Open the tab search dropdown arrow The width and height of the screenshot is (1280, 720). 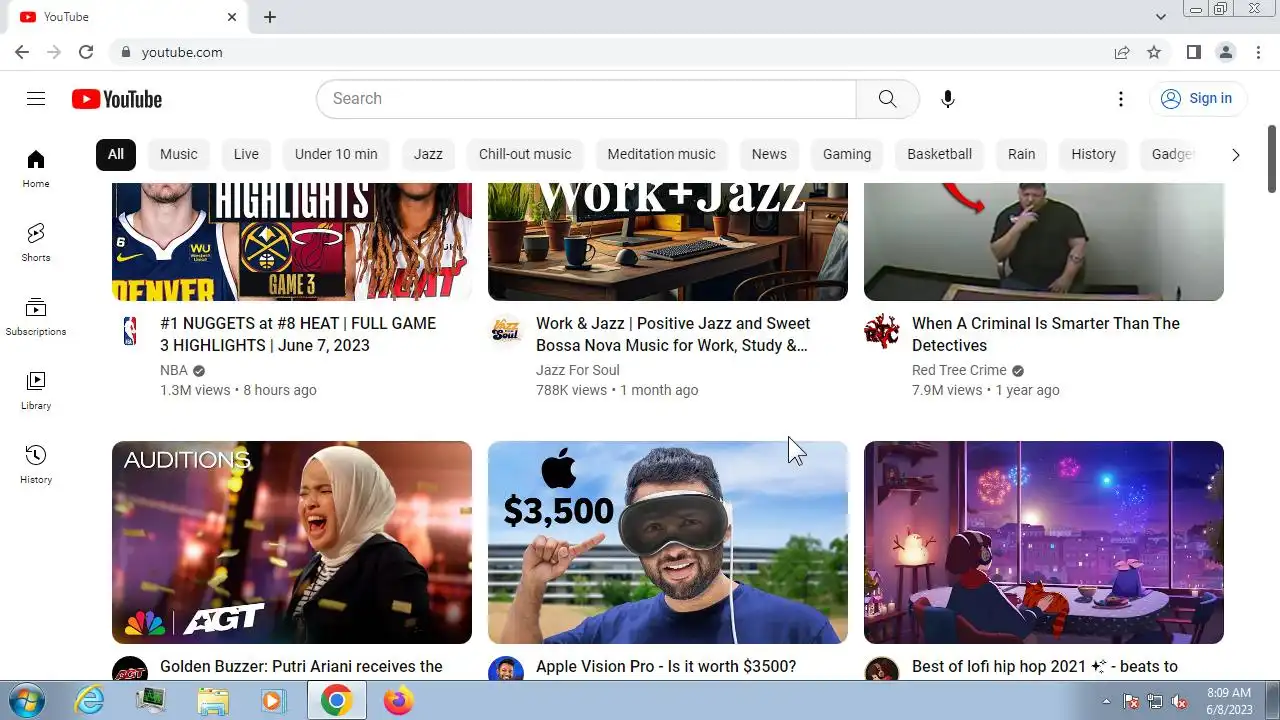pyautogui.click(x=1161, y=17)
